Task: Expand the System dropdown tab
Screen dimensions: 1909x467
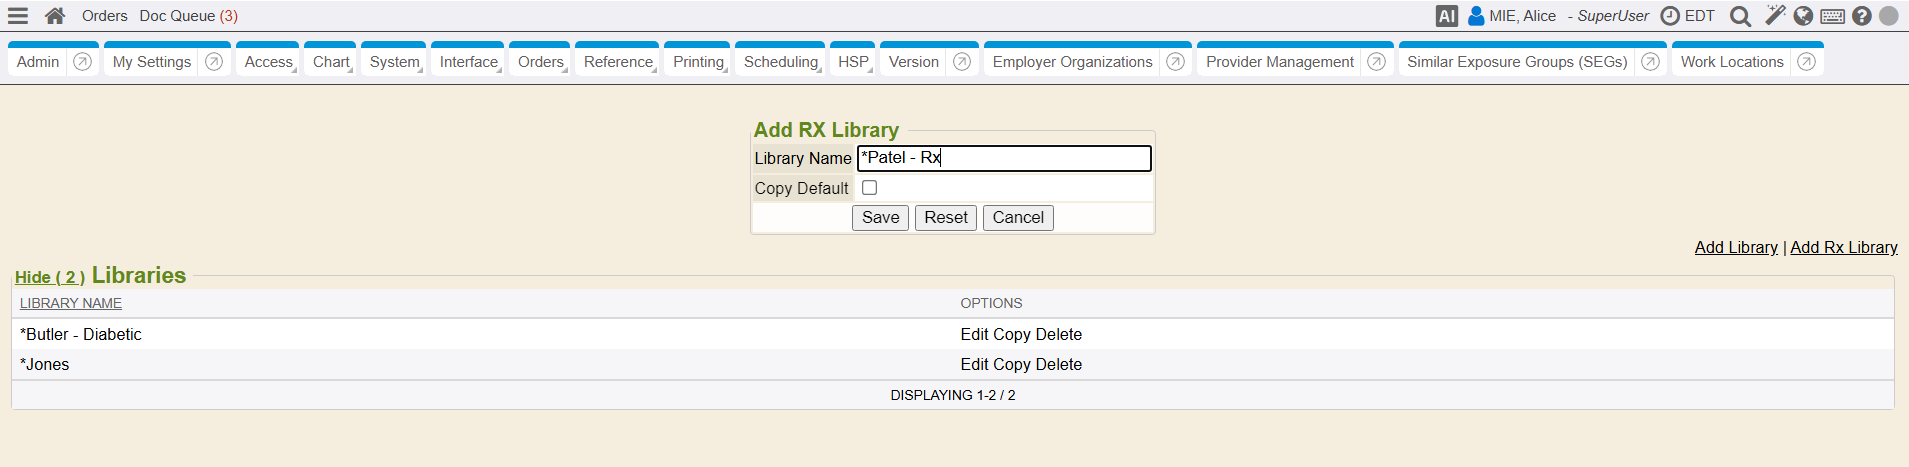Action: 394,62
